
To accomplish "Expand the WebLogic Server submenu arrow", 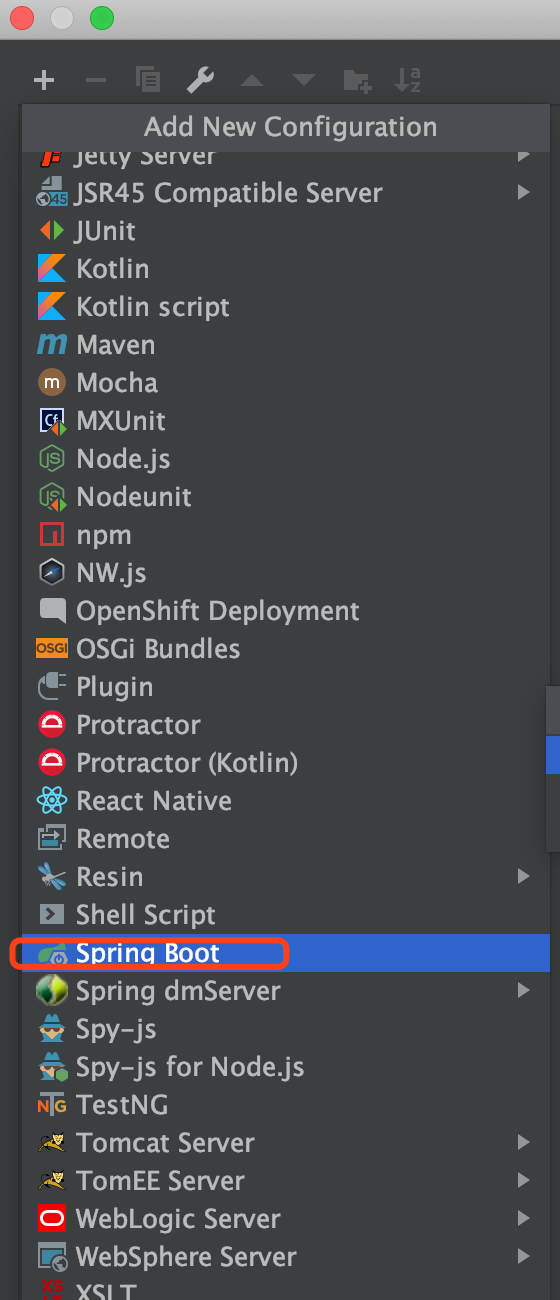I will point(524,1218).
